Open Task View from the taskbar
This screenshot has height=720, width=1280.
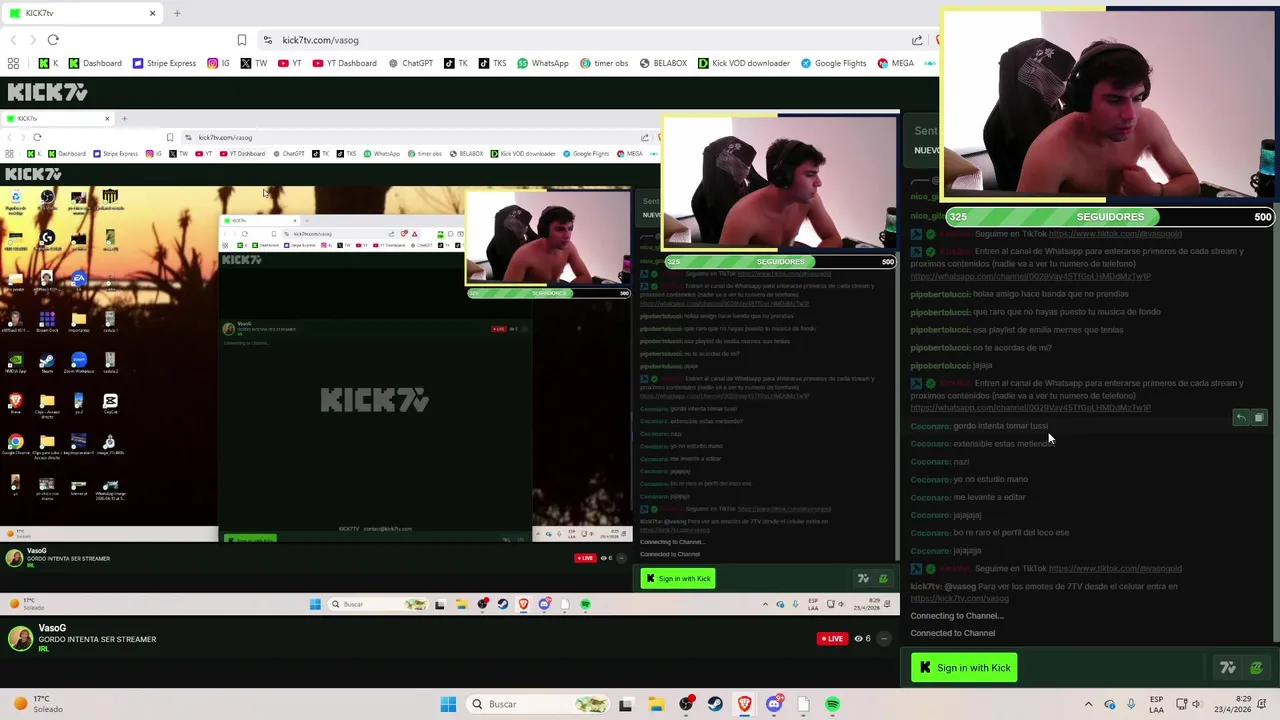coord(625,704)
